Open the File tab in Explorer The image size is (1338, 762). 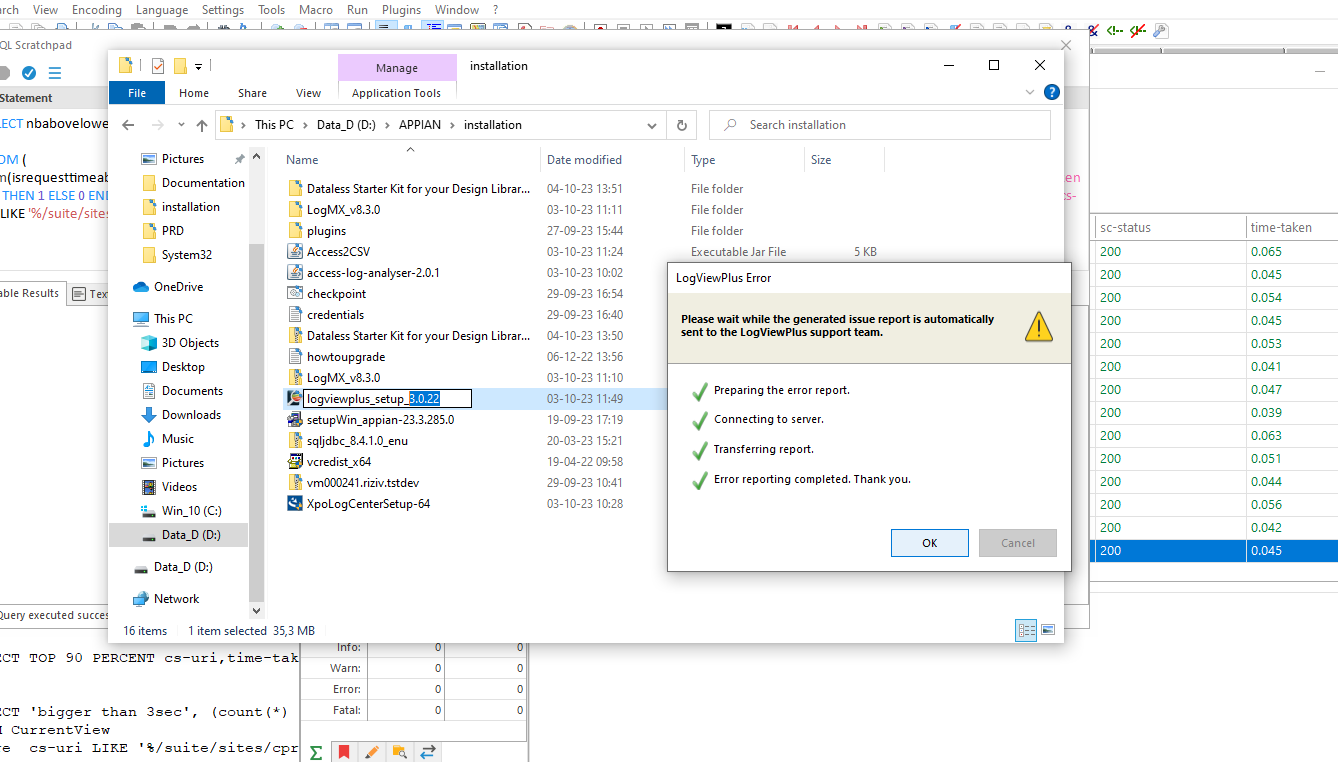point(137,93)
